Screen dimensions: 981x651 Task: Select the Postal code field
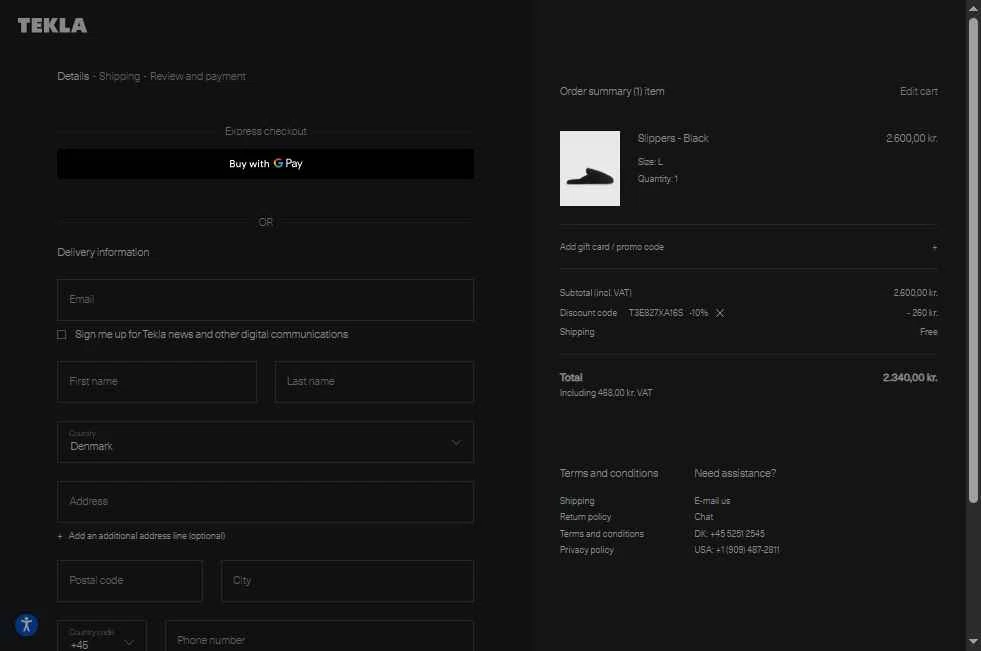coord(130,581)
